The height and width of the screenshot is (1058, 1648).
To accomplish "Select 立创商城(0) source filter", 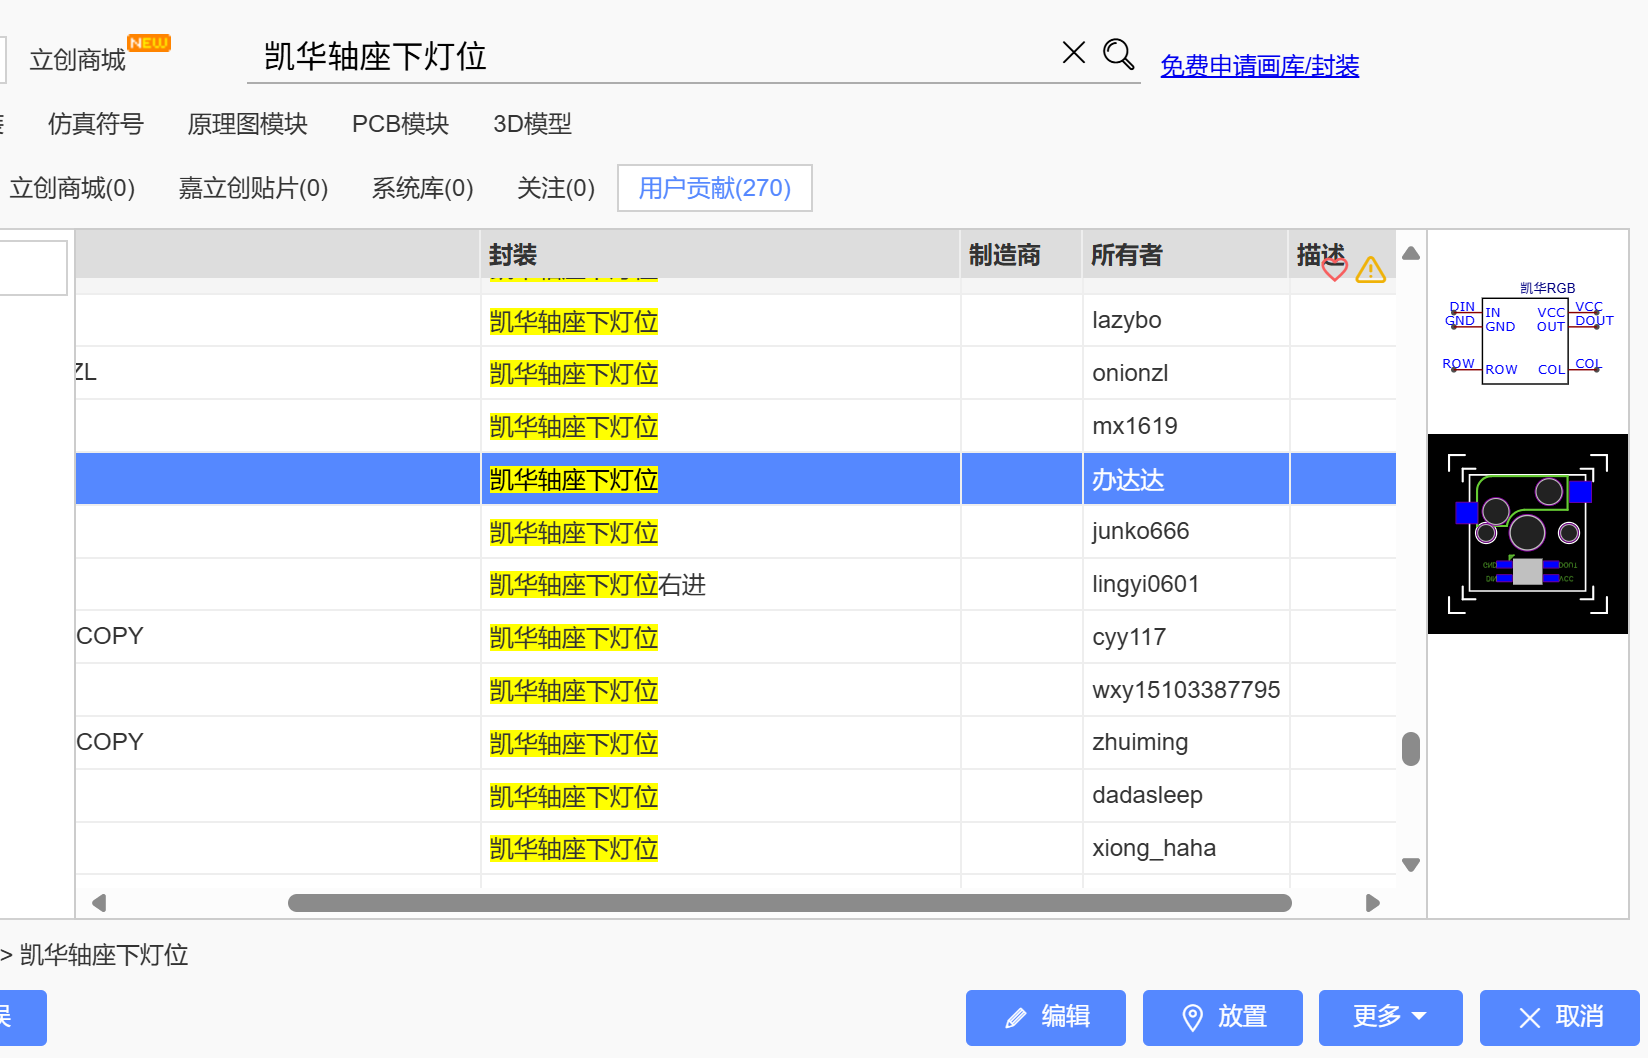I will (x=72, y=188).
